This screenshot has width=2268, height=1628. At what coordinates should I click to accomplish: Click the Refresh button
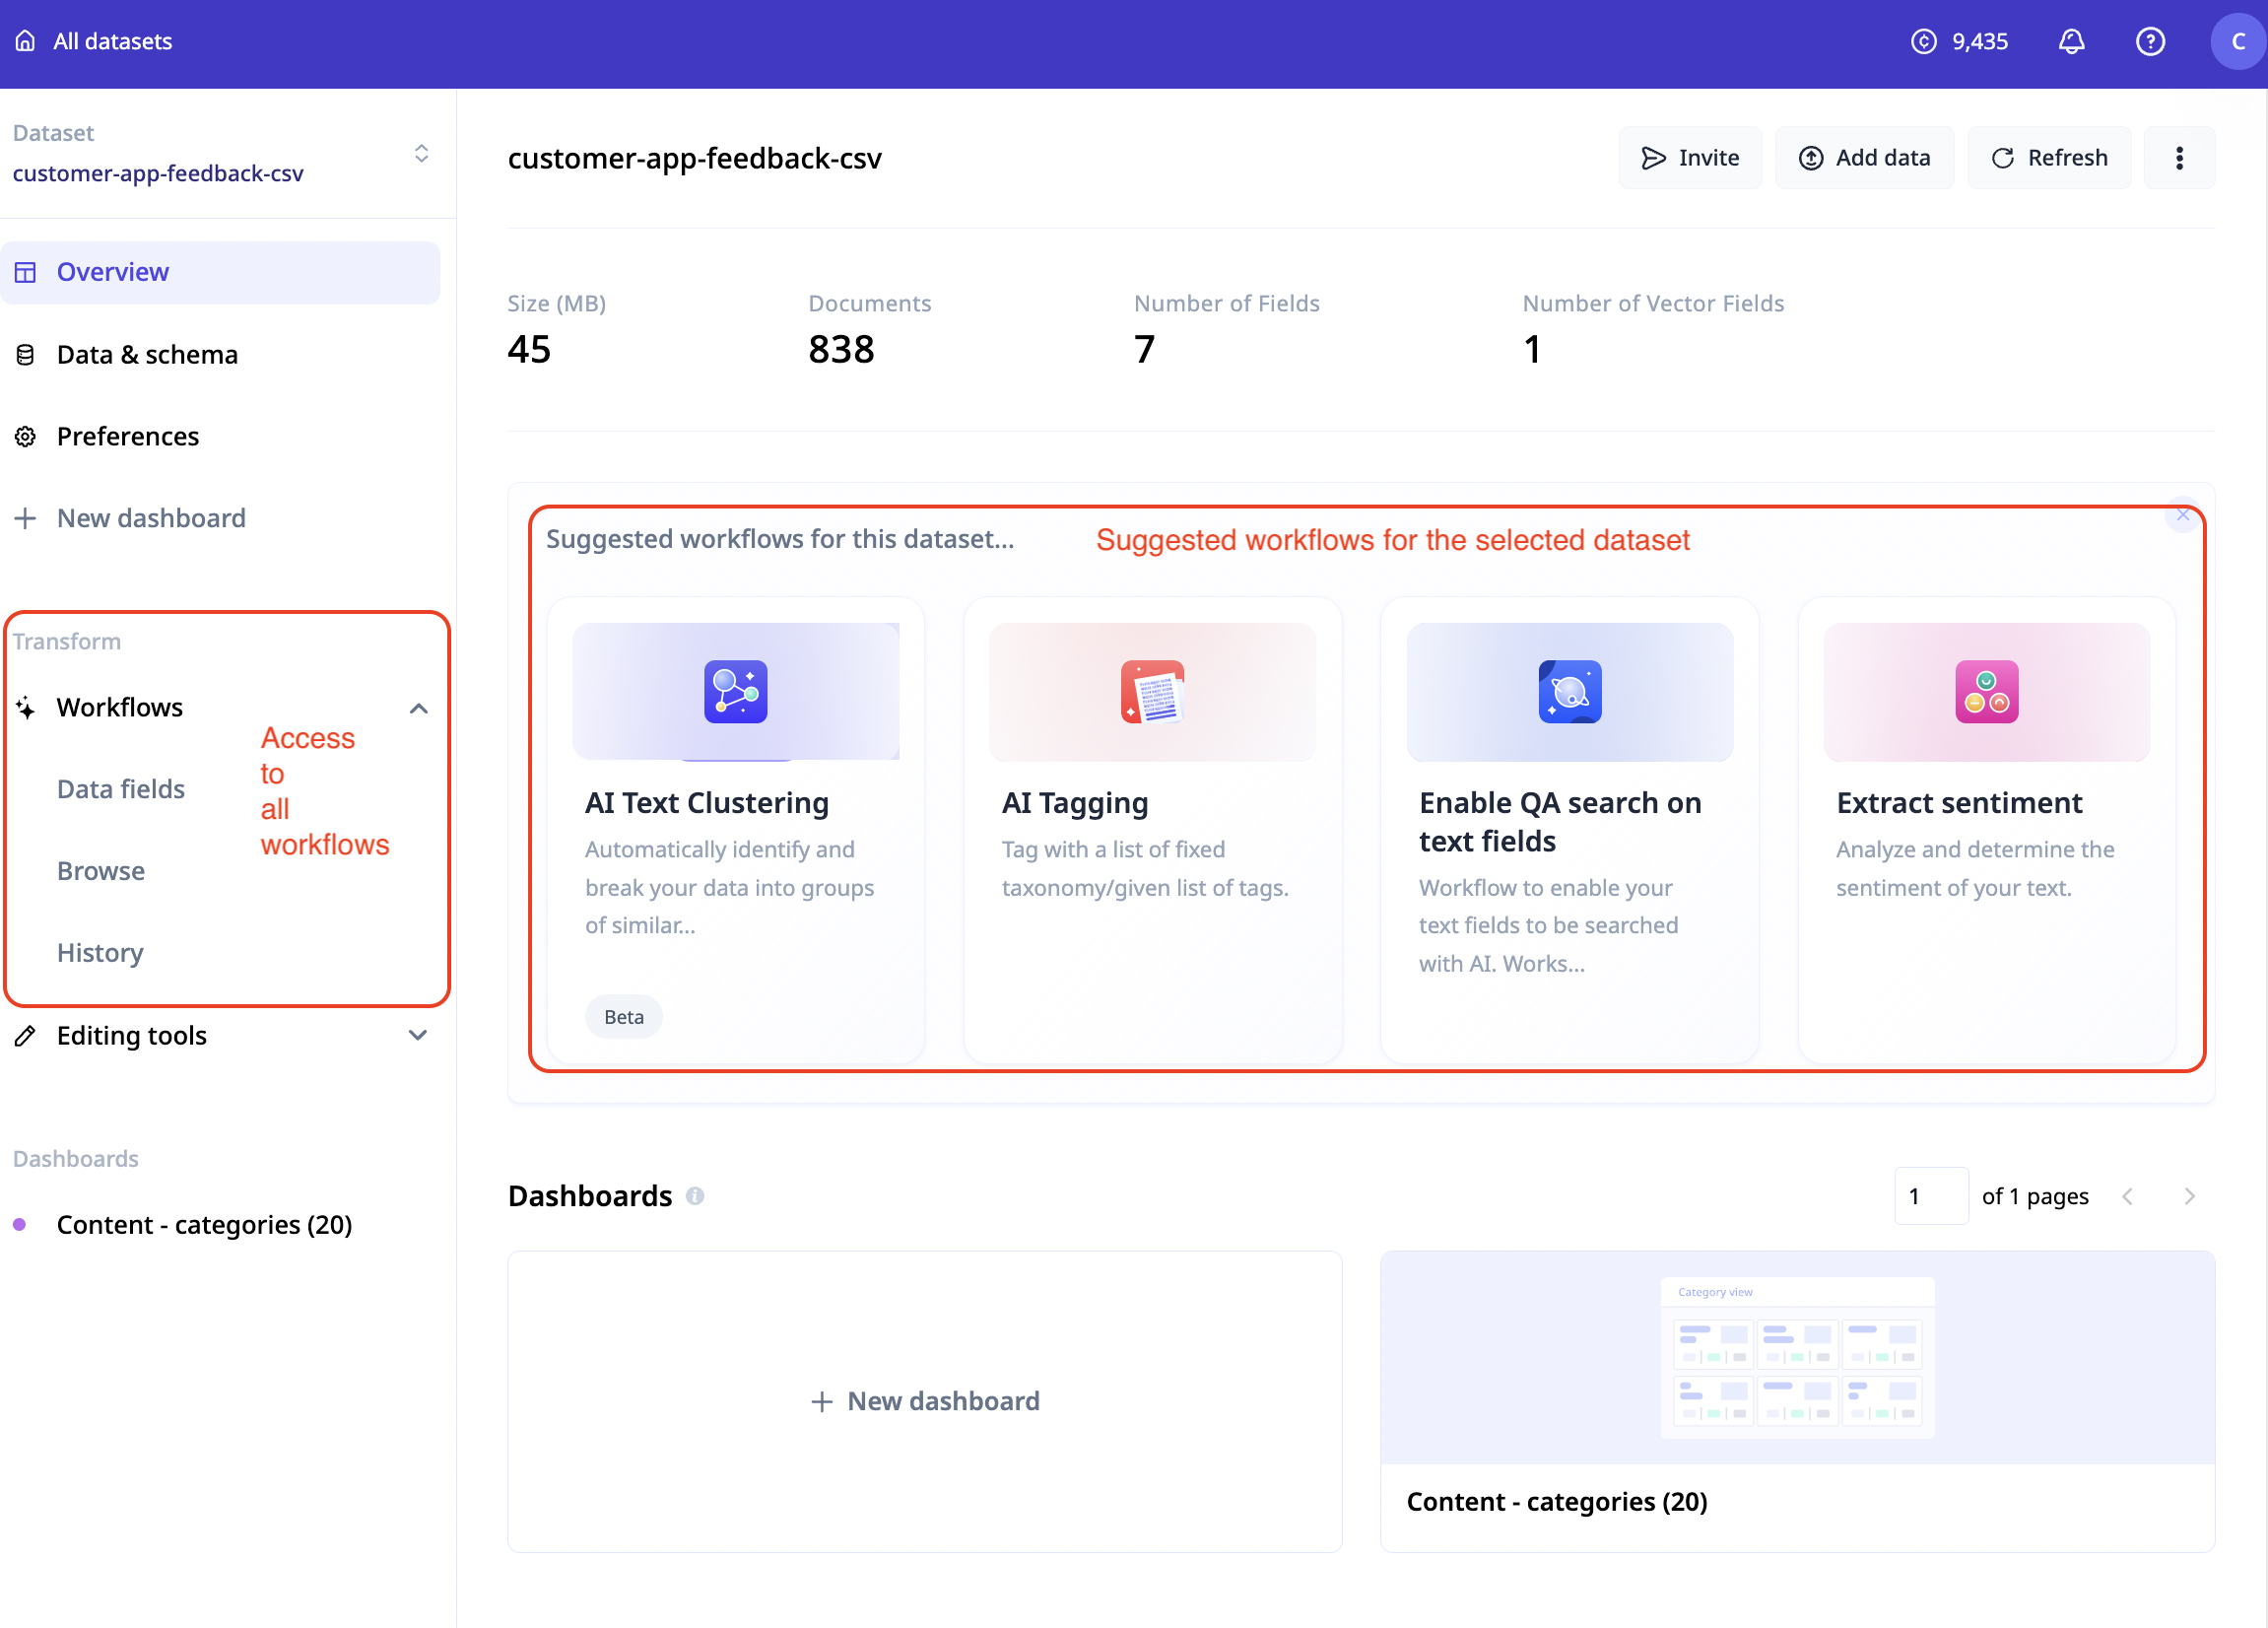(2049, 158)
